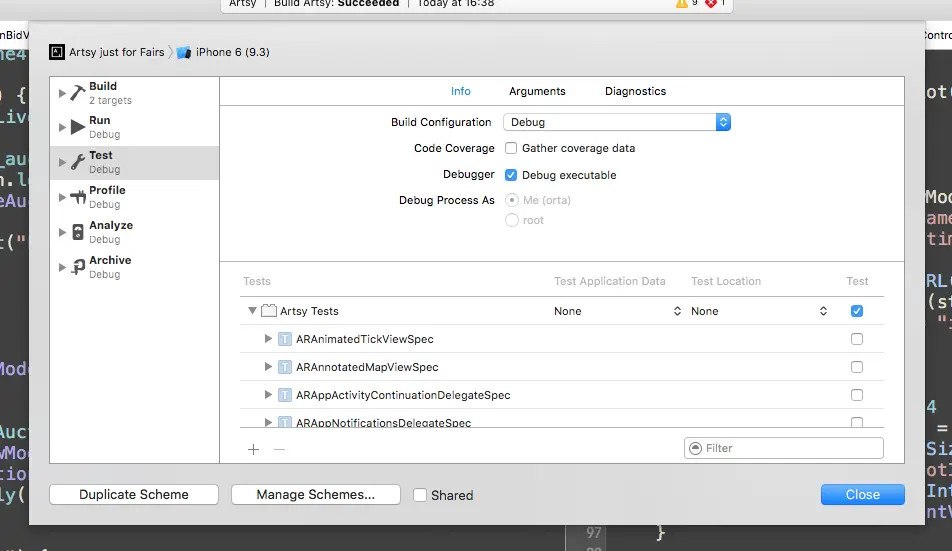This screenshot has height=551, width=952.
Task: Select the Me (orta) radio button
Action: 512,200
